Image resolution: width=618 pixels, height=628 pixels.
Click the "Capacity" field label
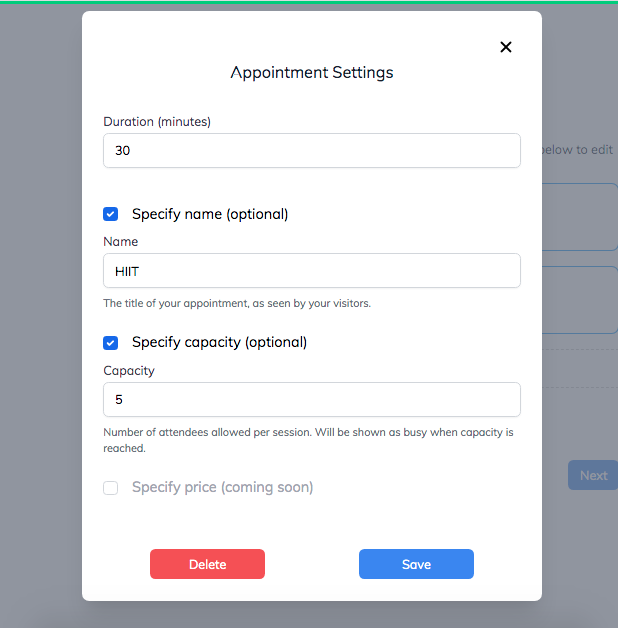tap(129, 370)
